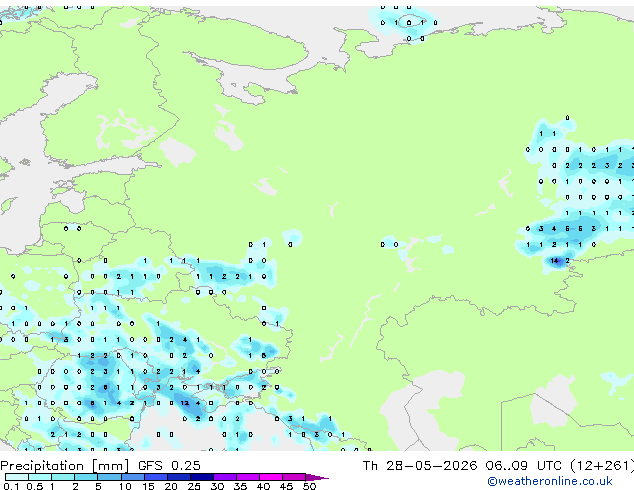Click the legend label "50"
This screenshot has height=490, width=634.
[x=309, y=486]
